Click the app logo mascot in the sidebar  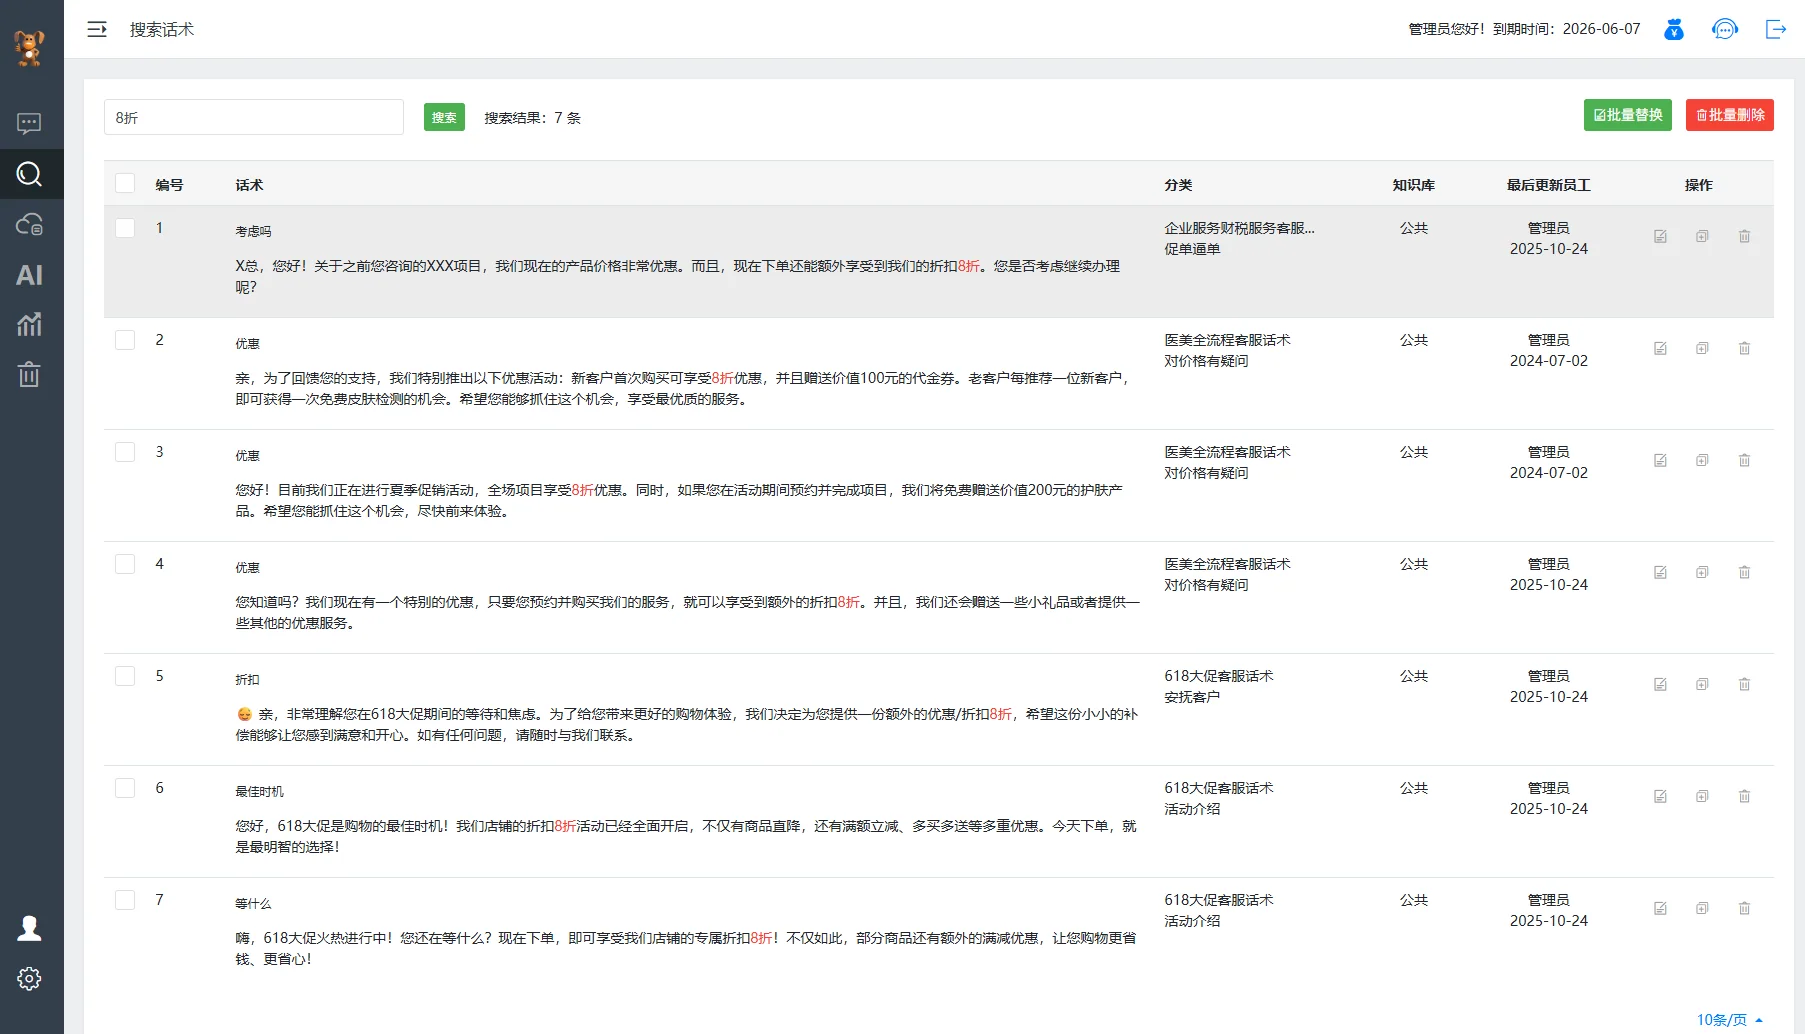coord(30,47)
